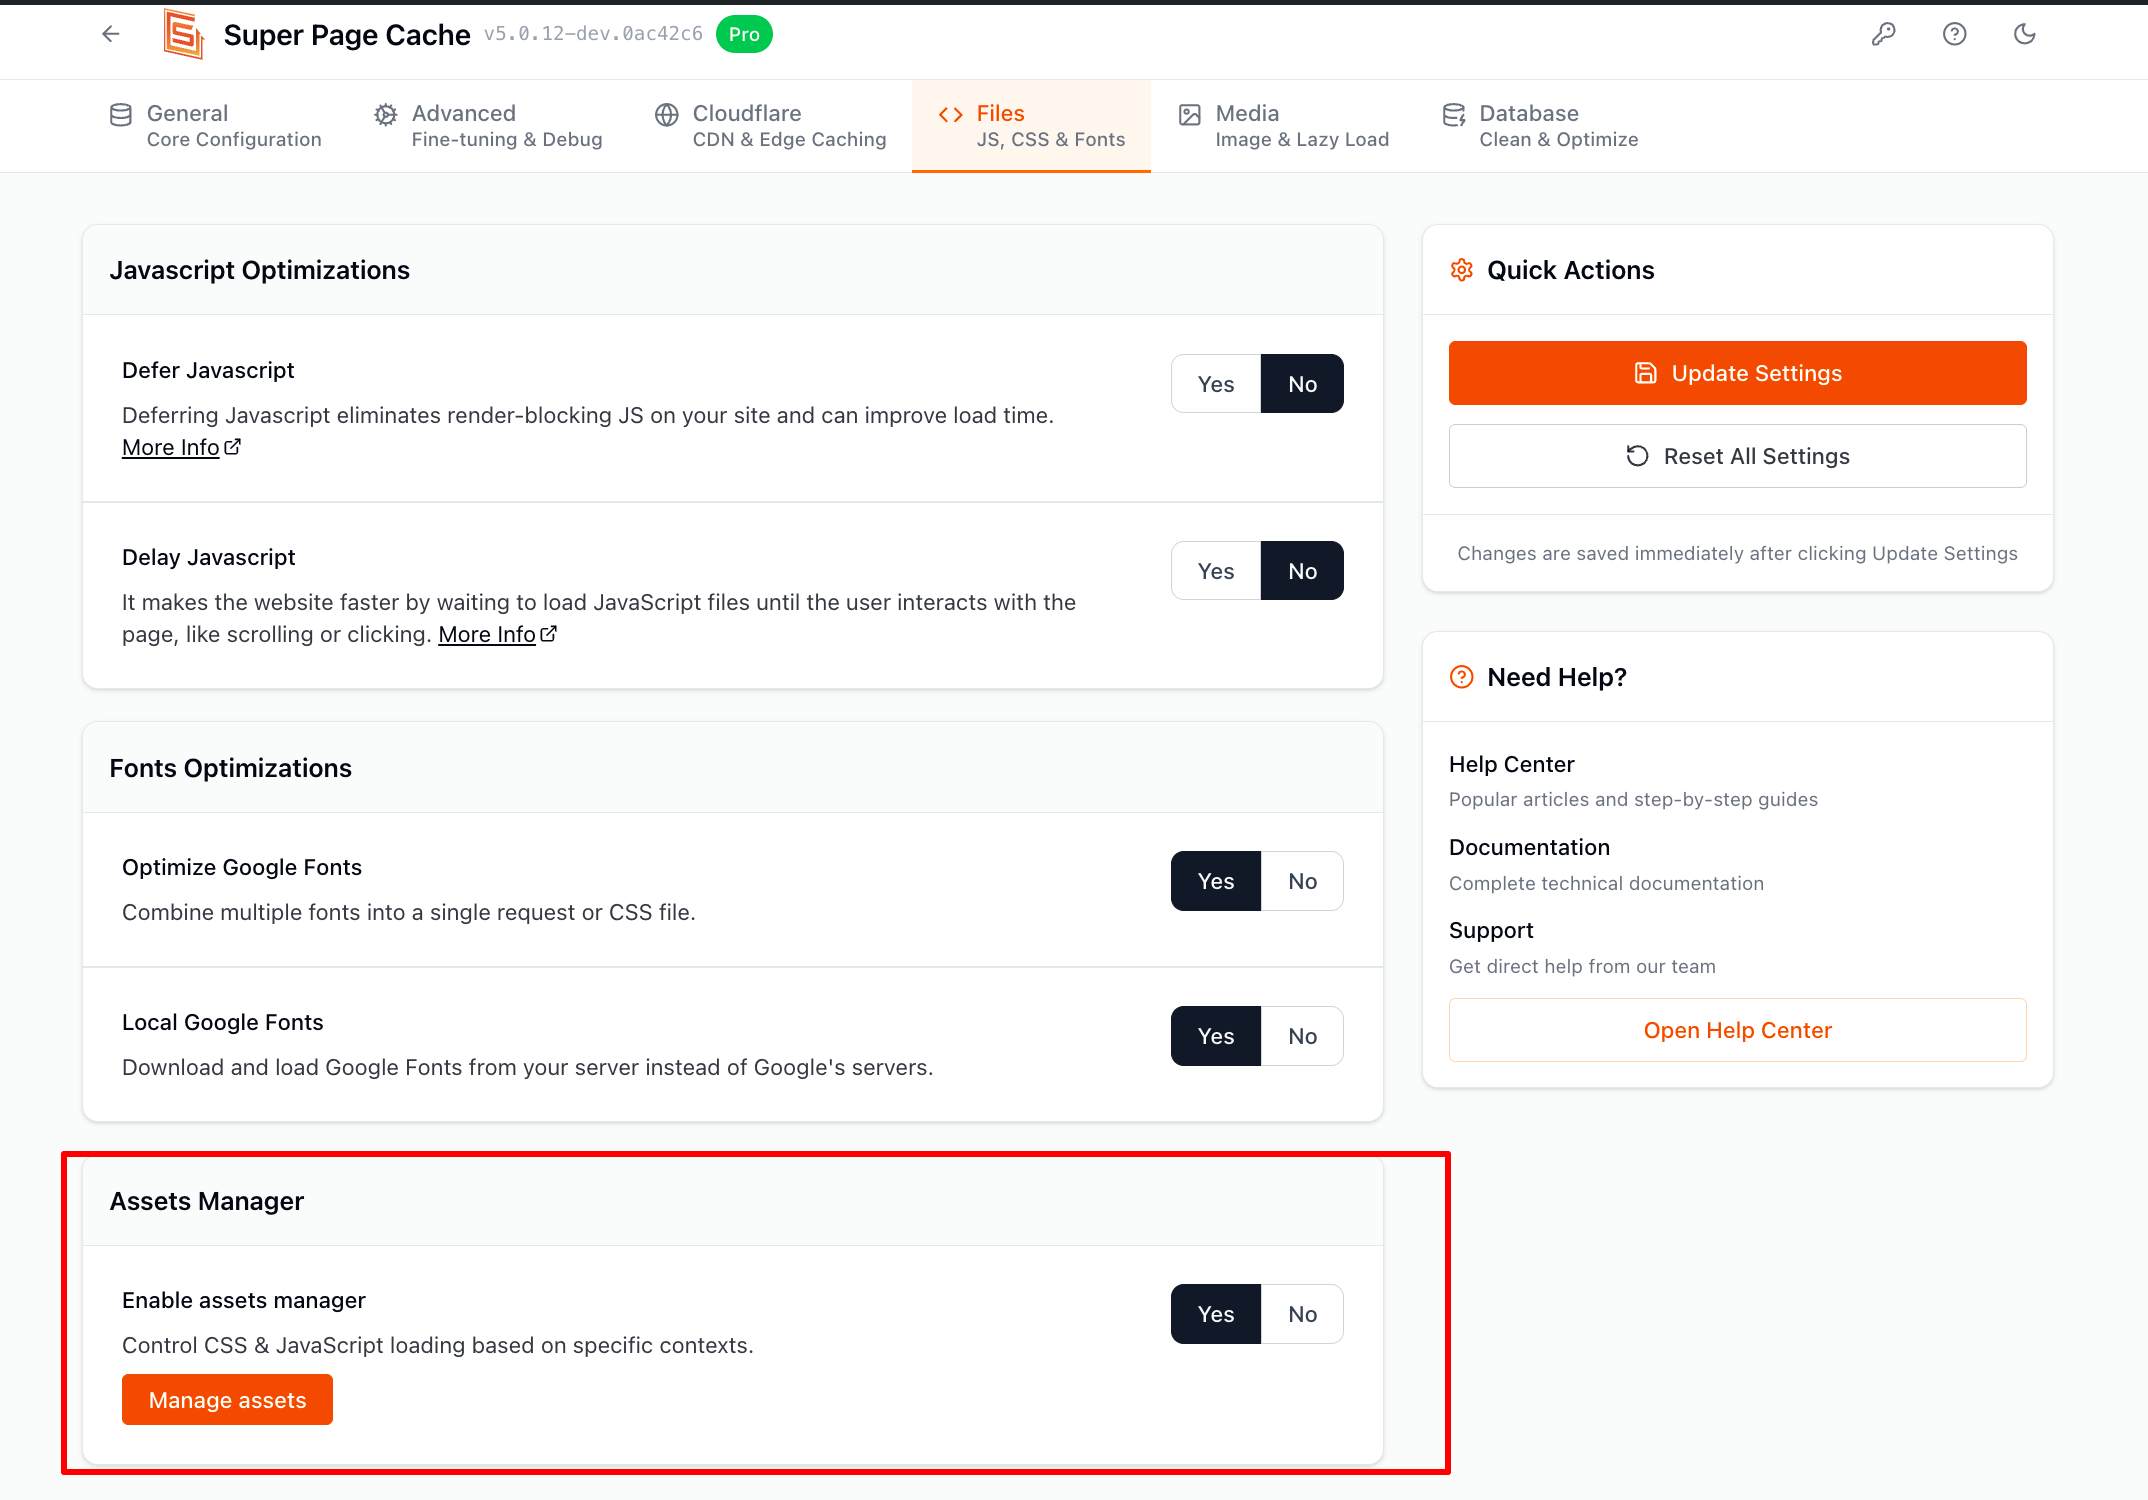Set Enable assets manager to No
Screen dimensions: 2148x1500
point(1302,1314)
